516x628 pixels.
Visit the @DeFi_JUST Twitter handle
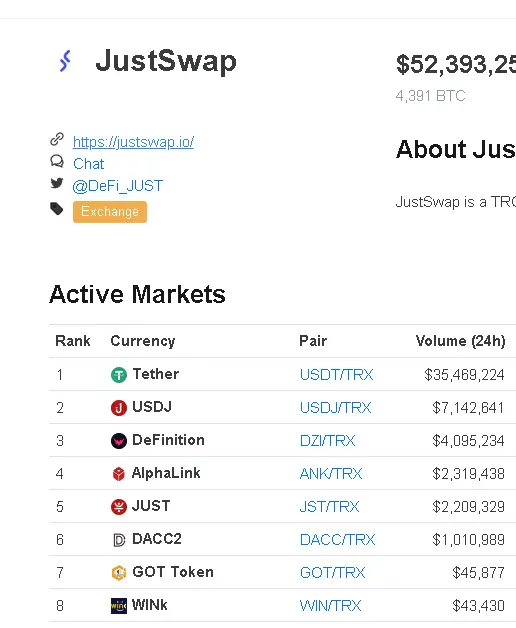pos(118,186)
